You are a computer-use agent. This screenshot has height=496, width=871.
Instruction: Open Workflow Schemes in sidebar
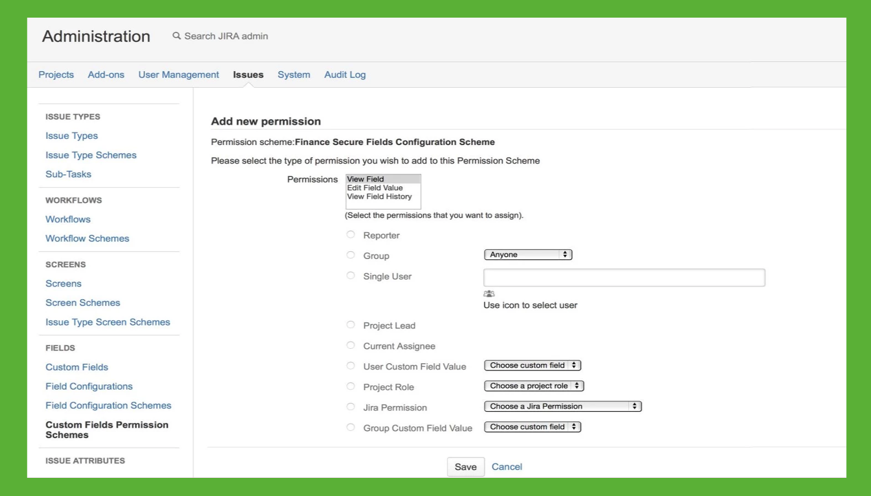(x=87, y=239)
